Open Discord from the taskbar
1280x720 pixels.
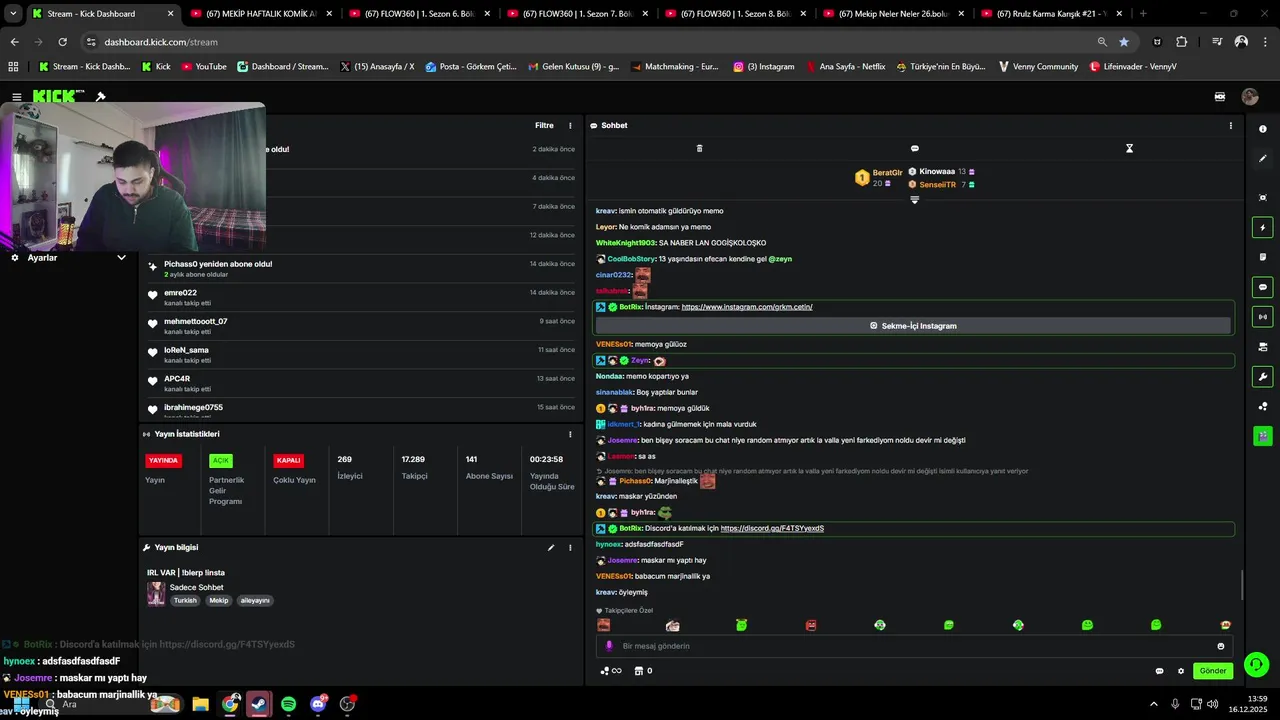click(x=318, y=704)
